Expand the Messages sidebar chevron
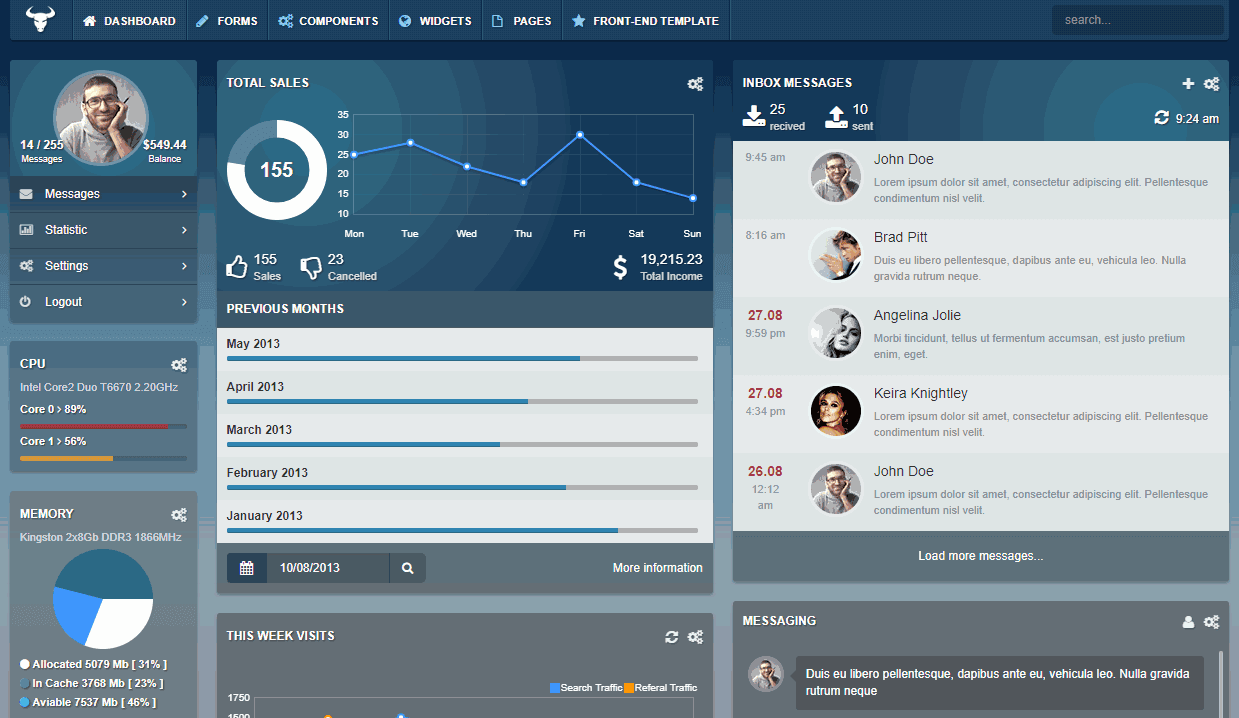The height and width of the screenshot is (718, 1239). coord(184,194)
